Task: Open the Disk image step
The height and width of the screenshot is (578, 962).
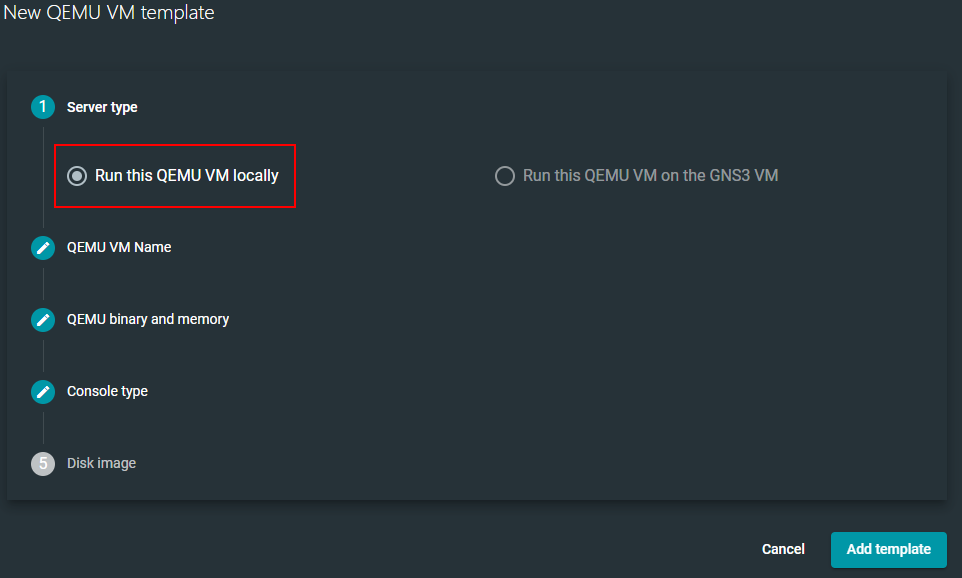Action: [101, 463]
